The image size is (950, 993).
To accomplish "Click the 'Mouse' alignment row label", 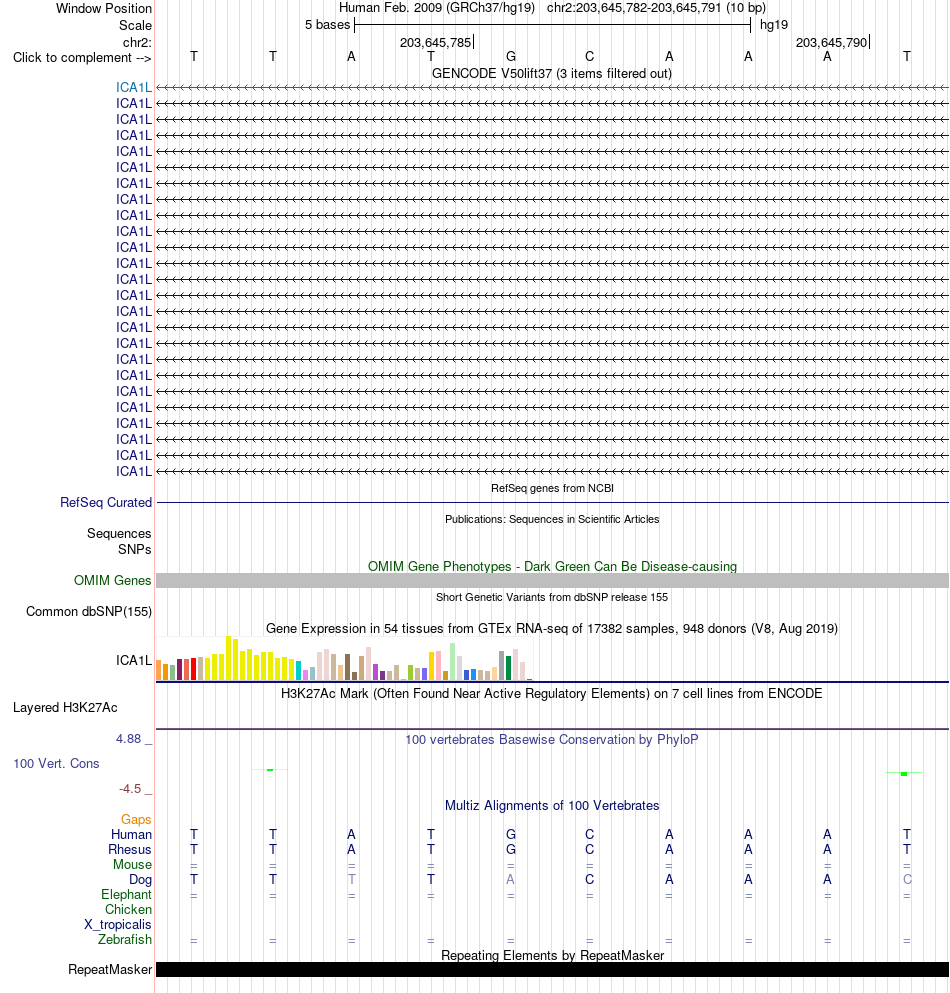I will pyautogui.click(x=132, y=864).
